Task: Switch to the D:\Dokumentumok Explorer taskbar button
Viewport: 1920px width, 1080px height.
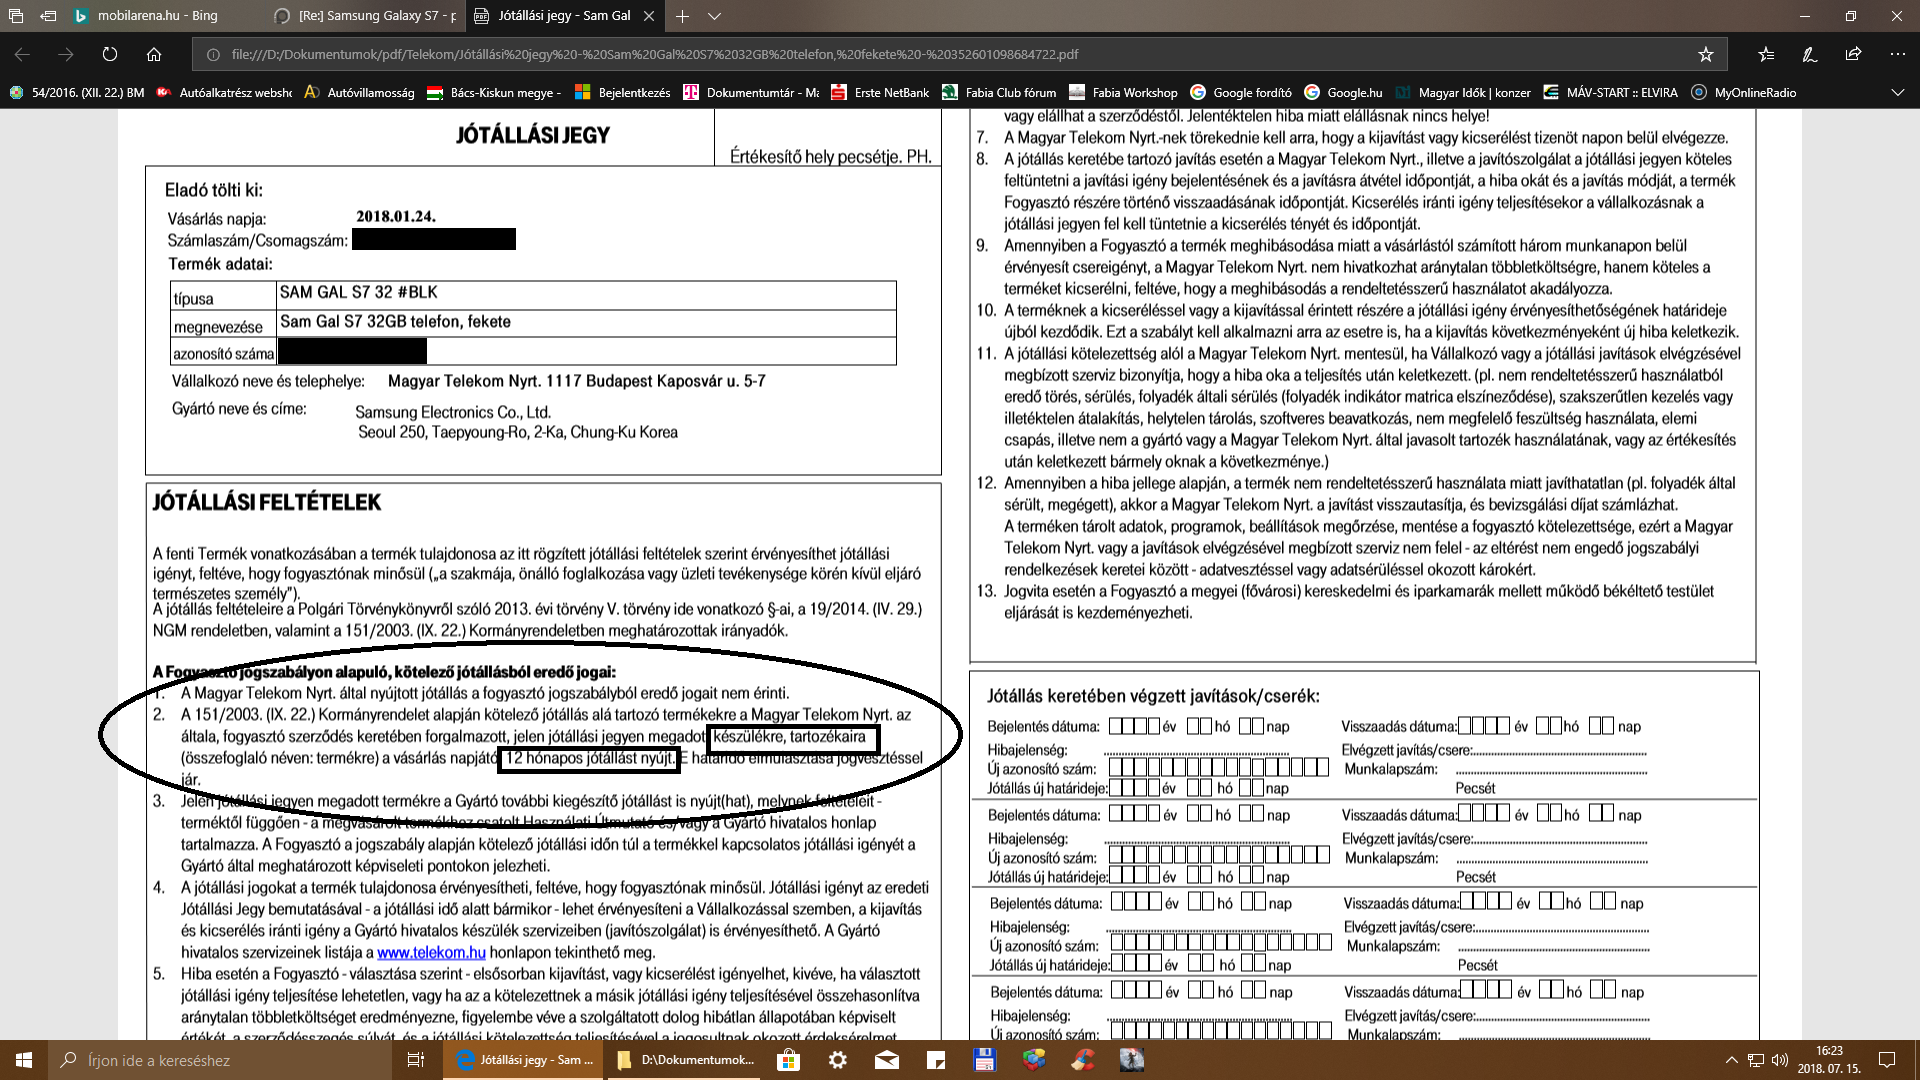Action: [685, 1060]
